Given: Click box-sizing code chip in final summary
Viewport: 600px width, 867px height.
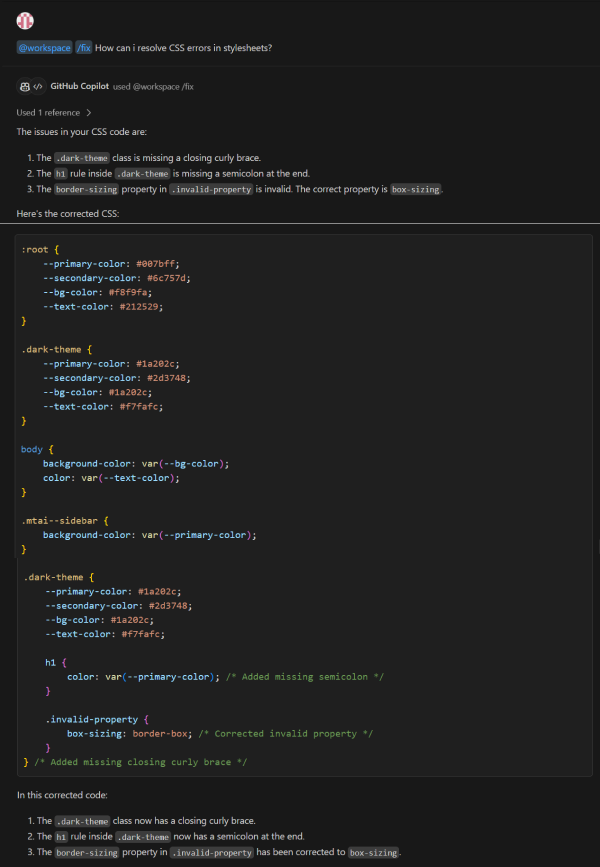Looking at the screenshot, I should [x=373, y=852].
